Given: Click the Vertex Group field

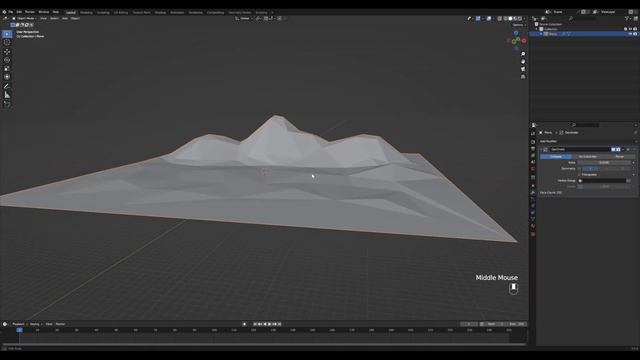Looking at the screenshot, I should 601,180.
